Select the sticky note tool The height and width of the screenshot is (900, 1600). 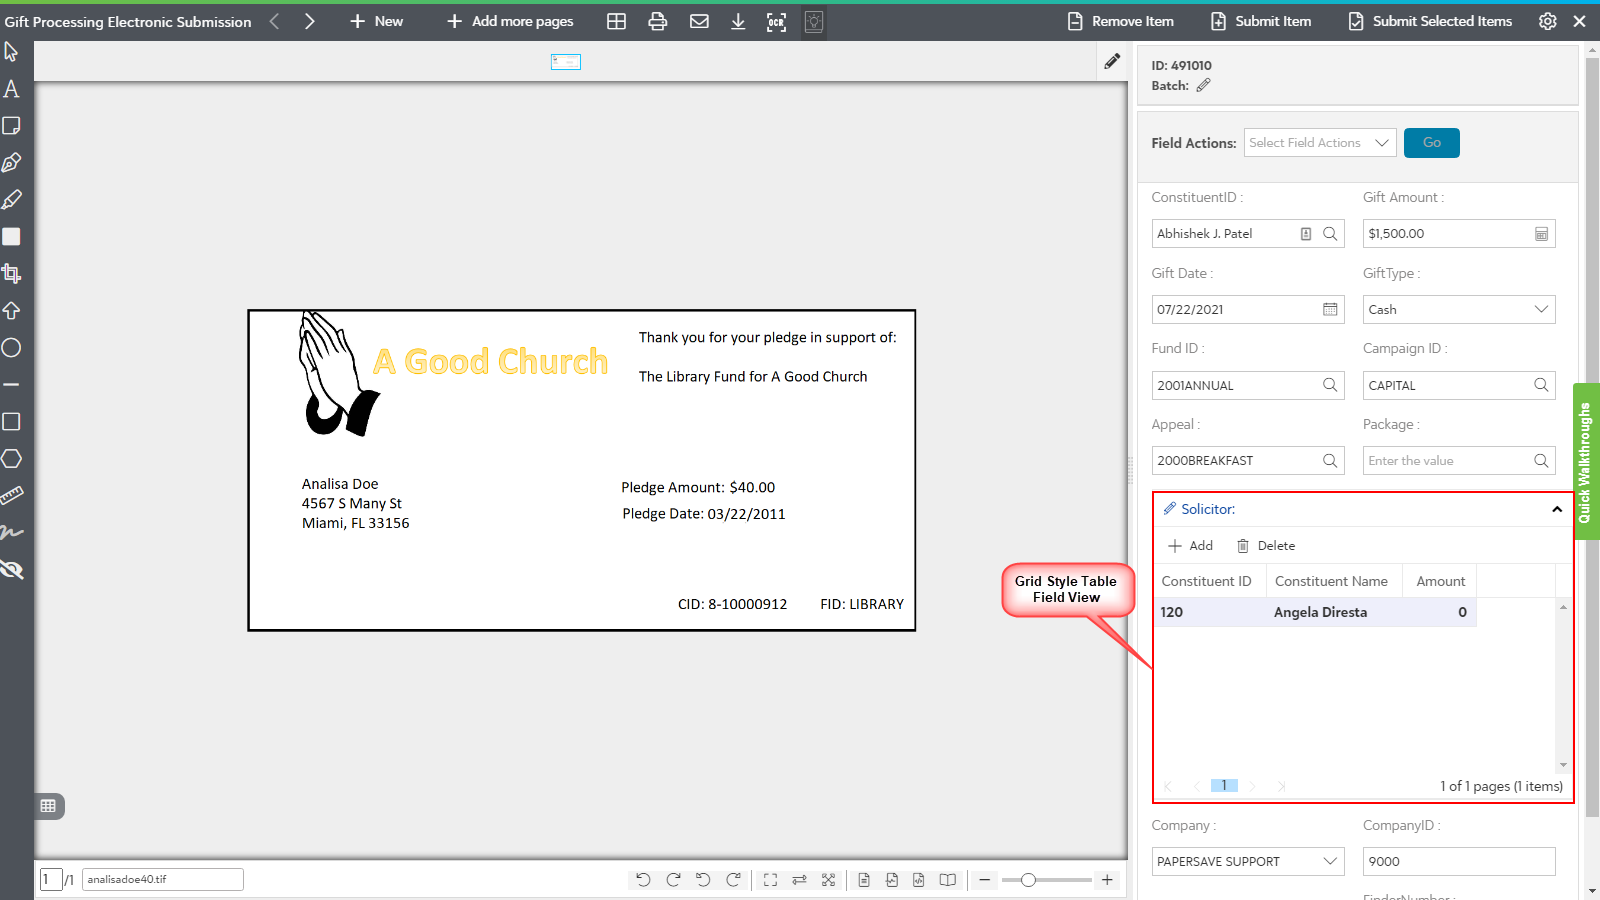[x=12, y=126]
